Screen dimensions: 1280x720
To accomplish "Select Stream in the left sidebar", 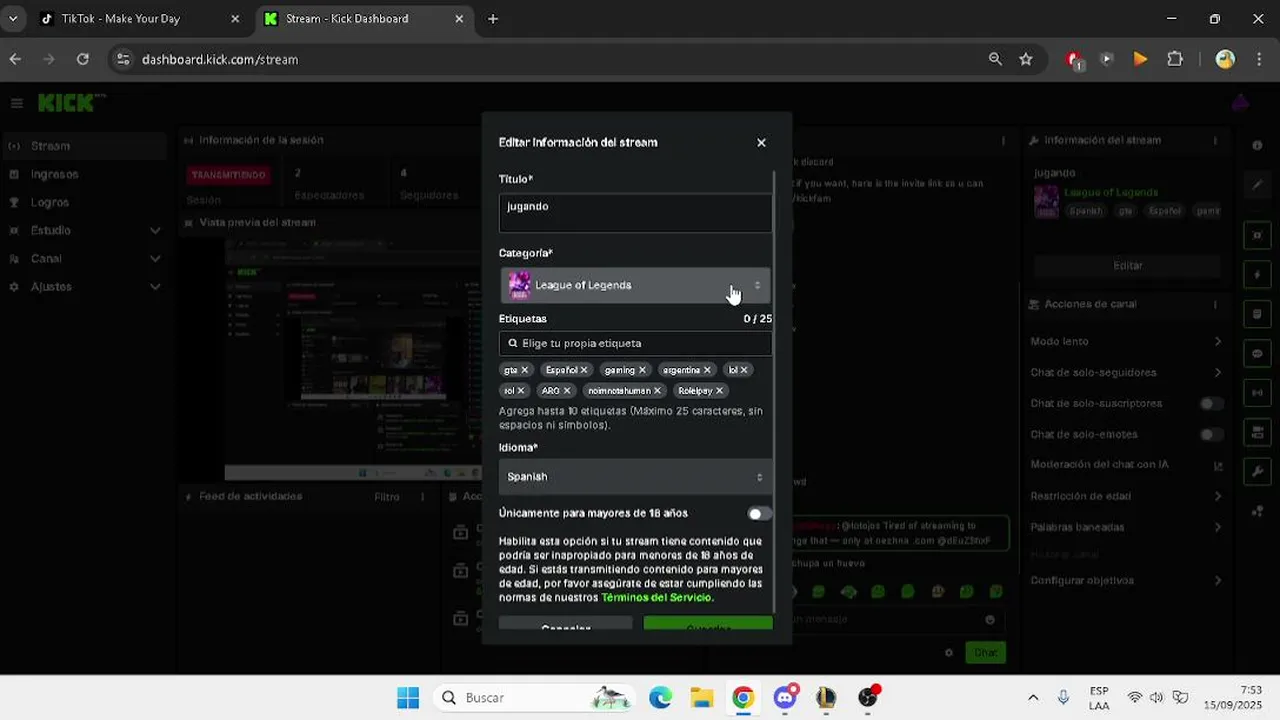I will (x=83, y=146).
